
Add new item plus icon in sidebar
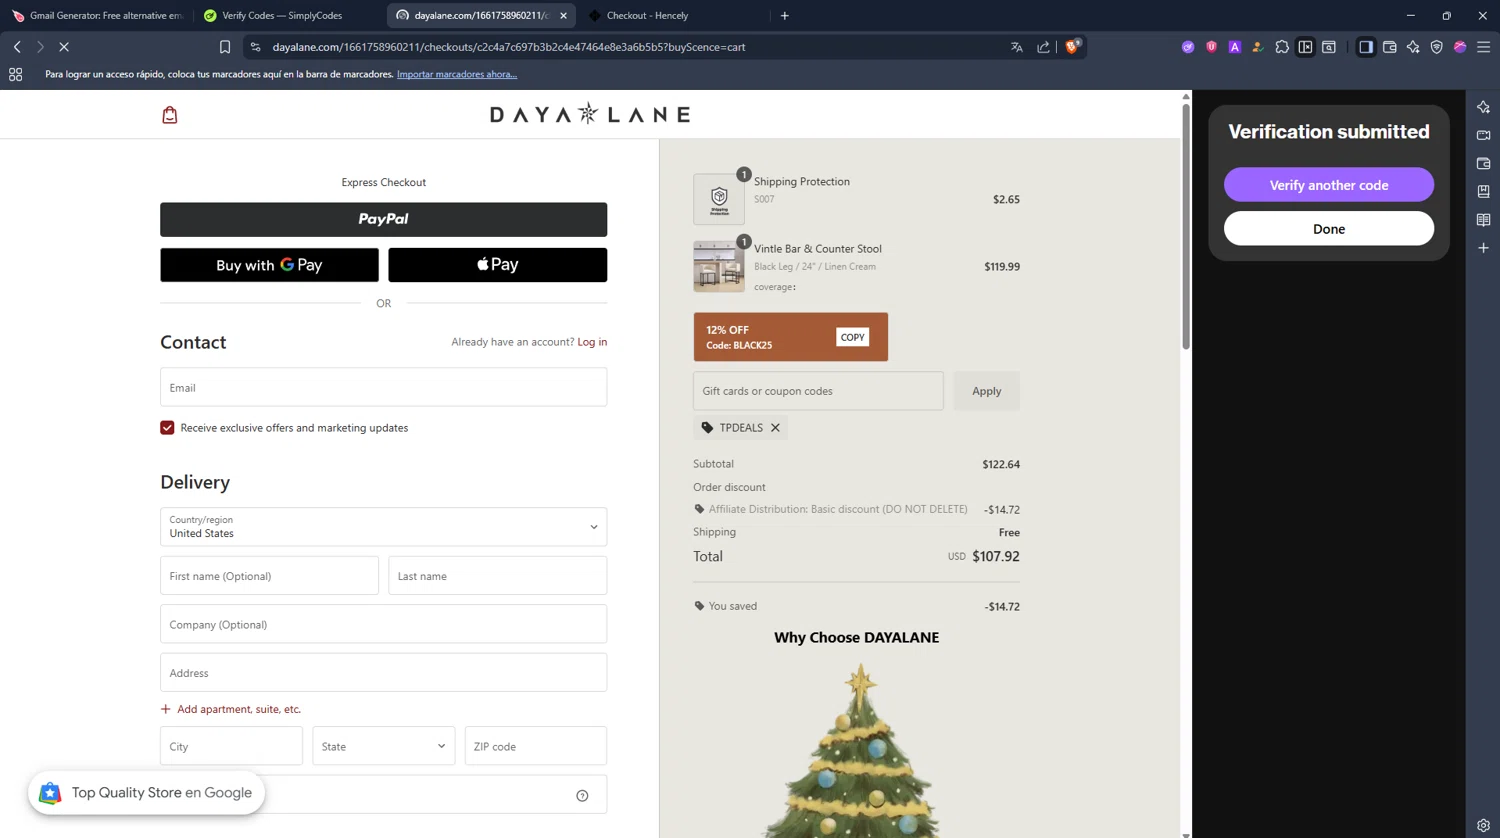click(x=1483, y=248)
